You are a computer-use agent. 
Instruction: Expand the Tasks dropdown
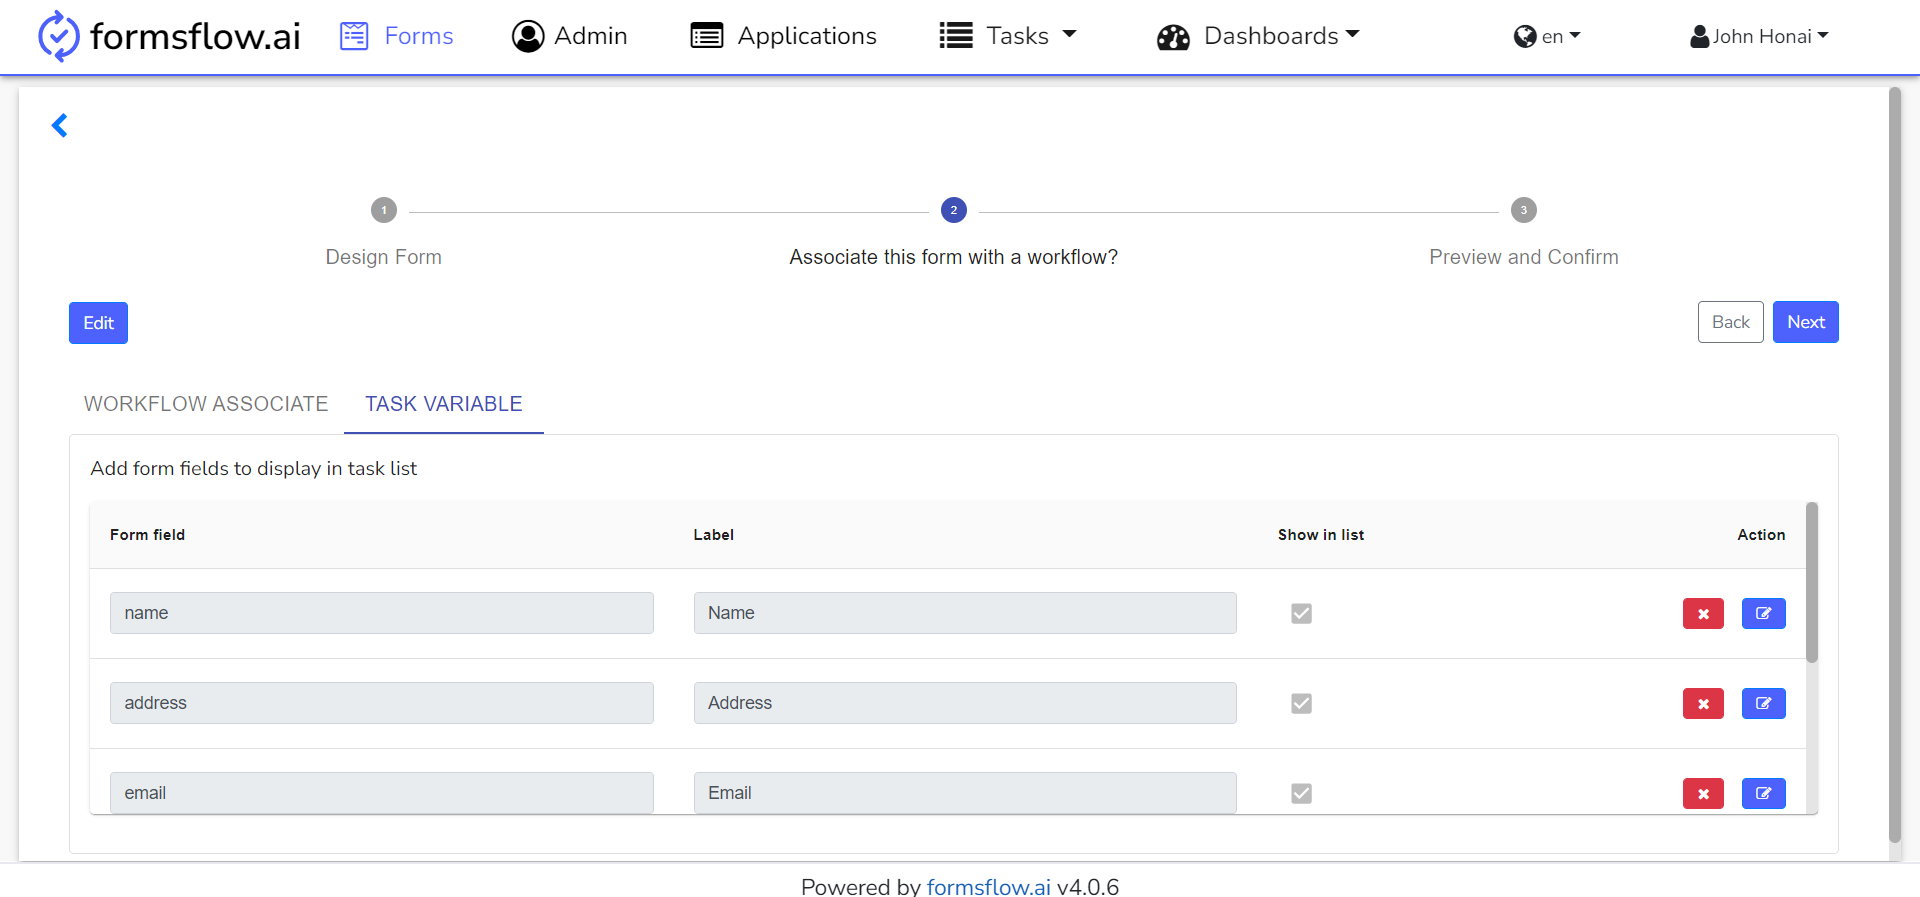[1008, 36]
